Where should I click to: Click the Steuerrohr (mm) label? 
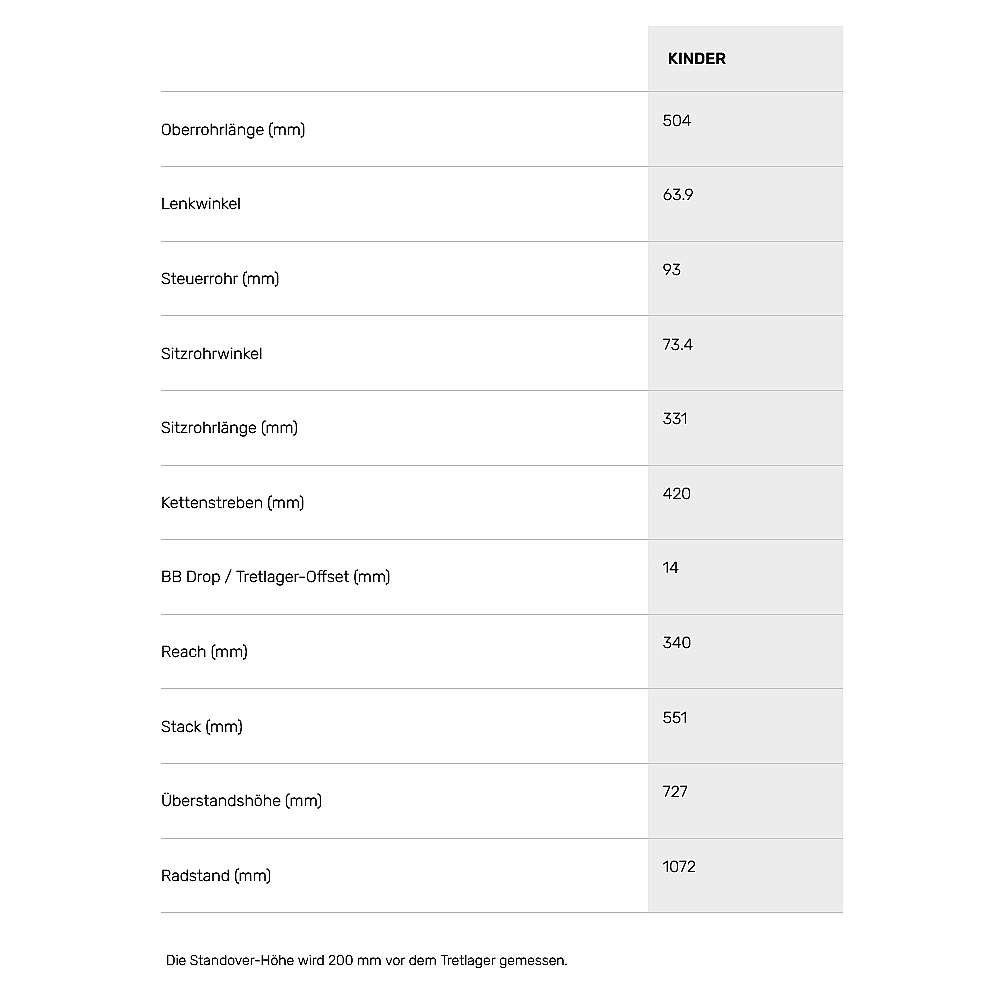point(219,279)
